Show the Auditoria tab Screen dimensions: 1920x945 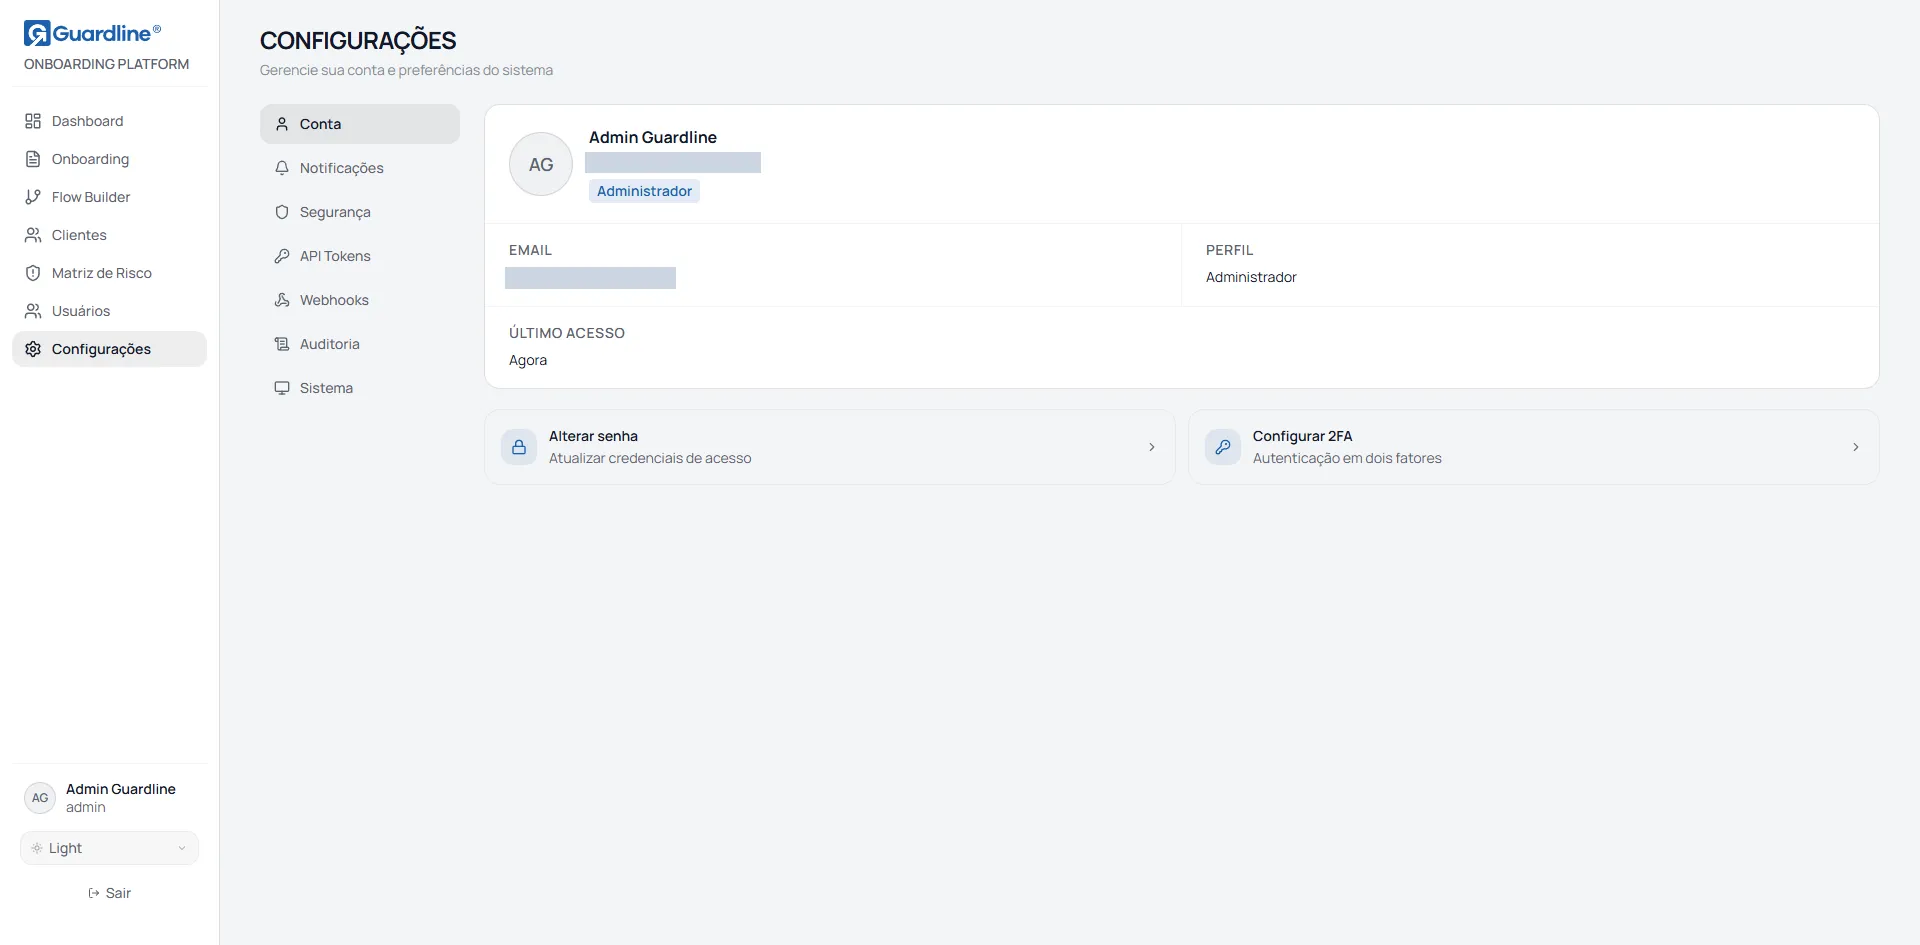(360, 344)
